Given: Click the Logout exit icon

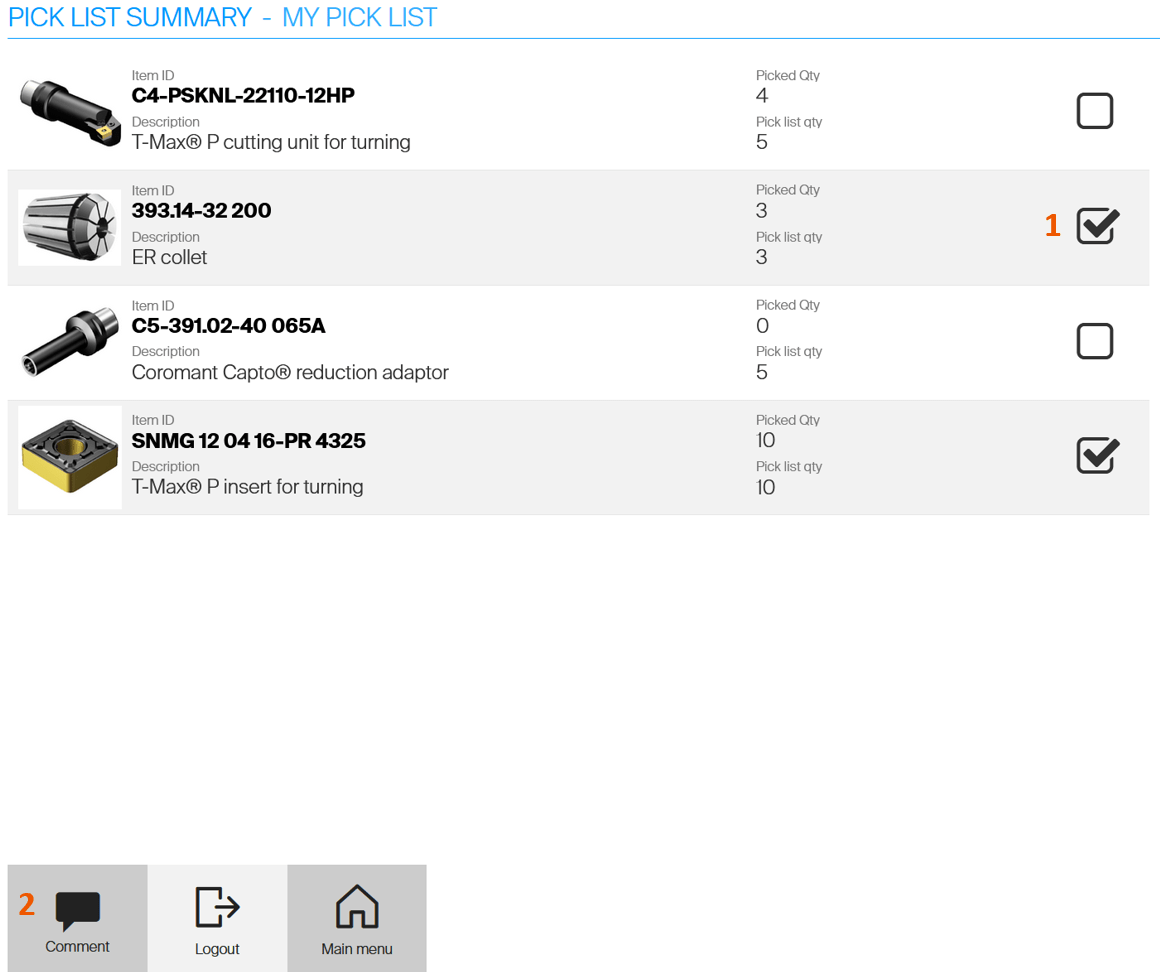Looking at the screenshot, I should pos(217,908).
